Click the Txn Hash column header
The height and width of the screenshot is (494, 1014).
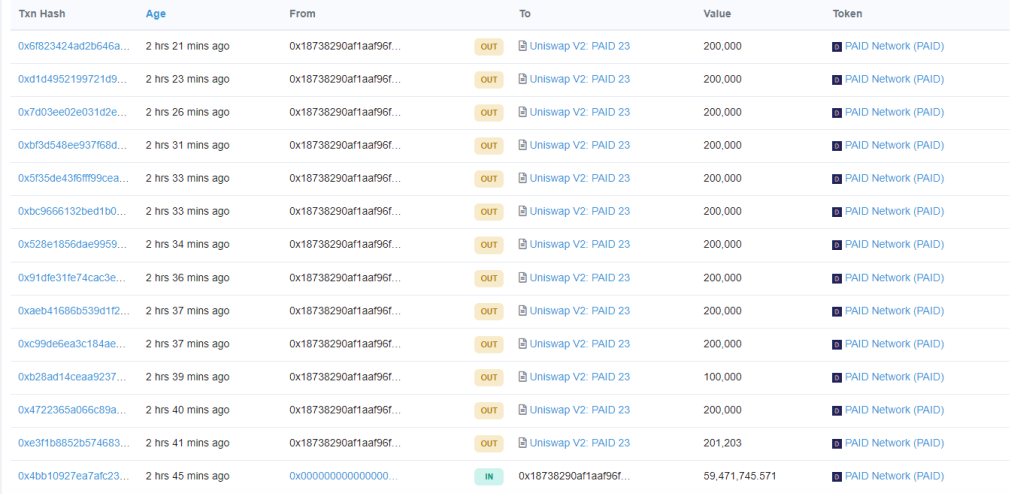[x=42, y=14]
